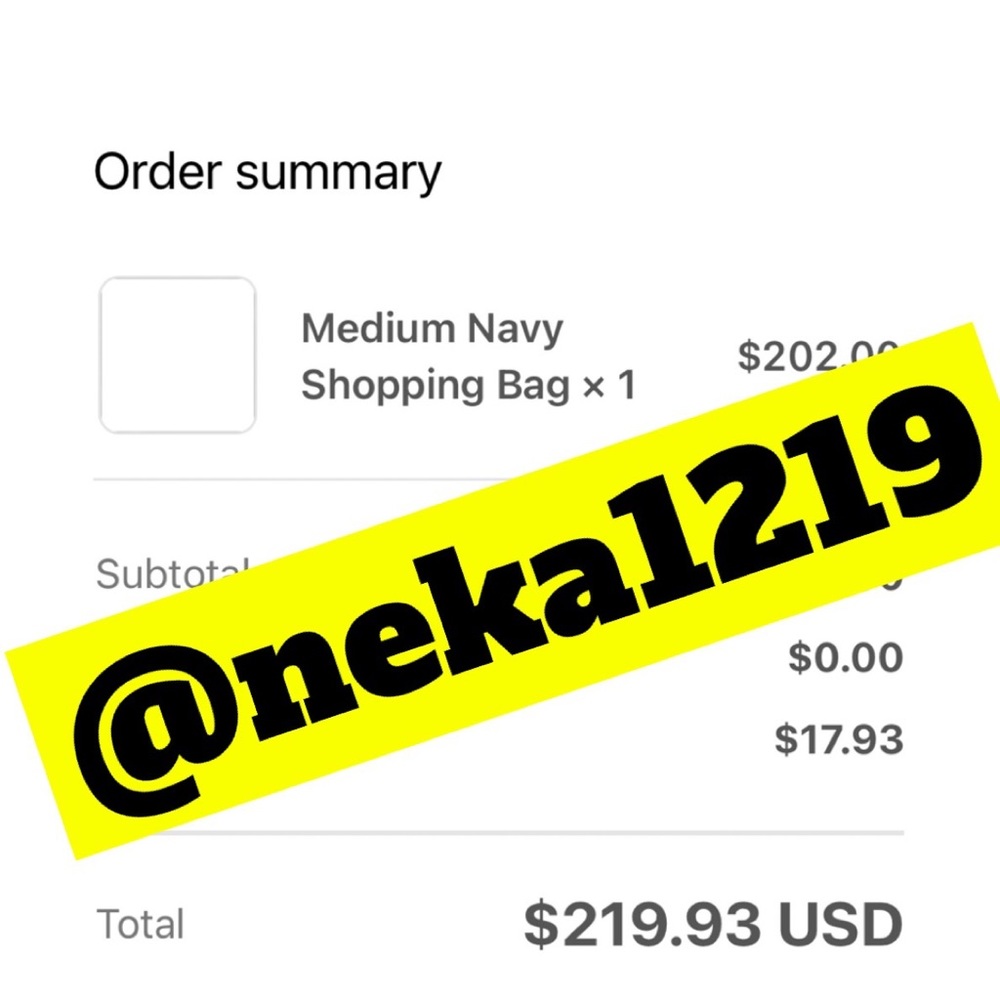Click the word summary in the heading

pyautogui.click(x=339, y=173)
